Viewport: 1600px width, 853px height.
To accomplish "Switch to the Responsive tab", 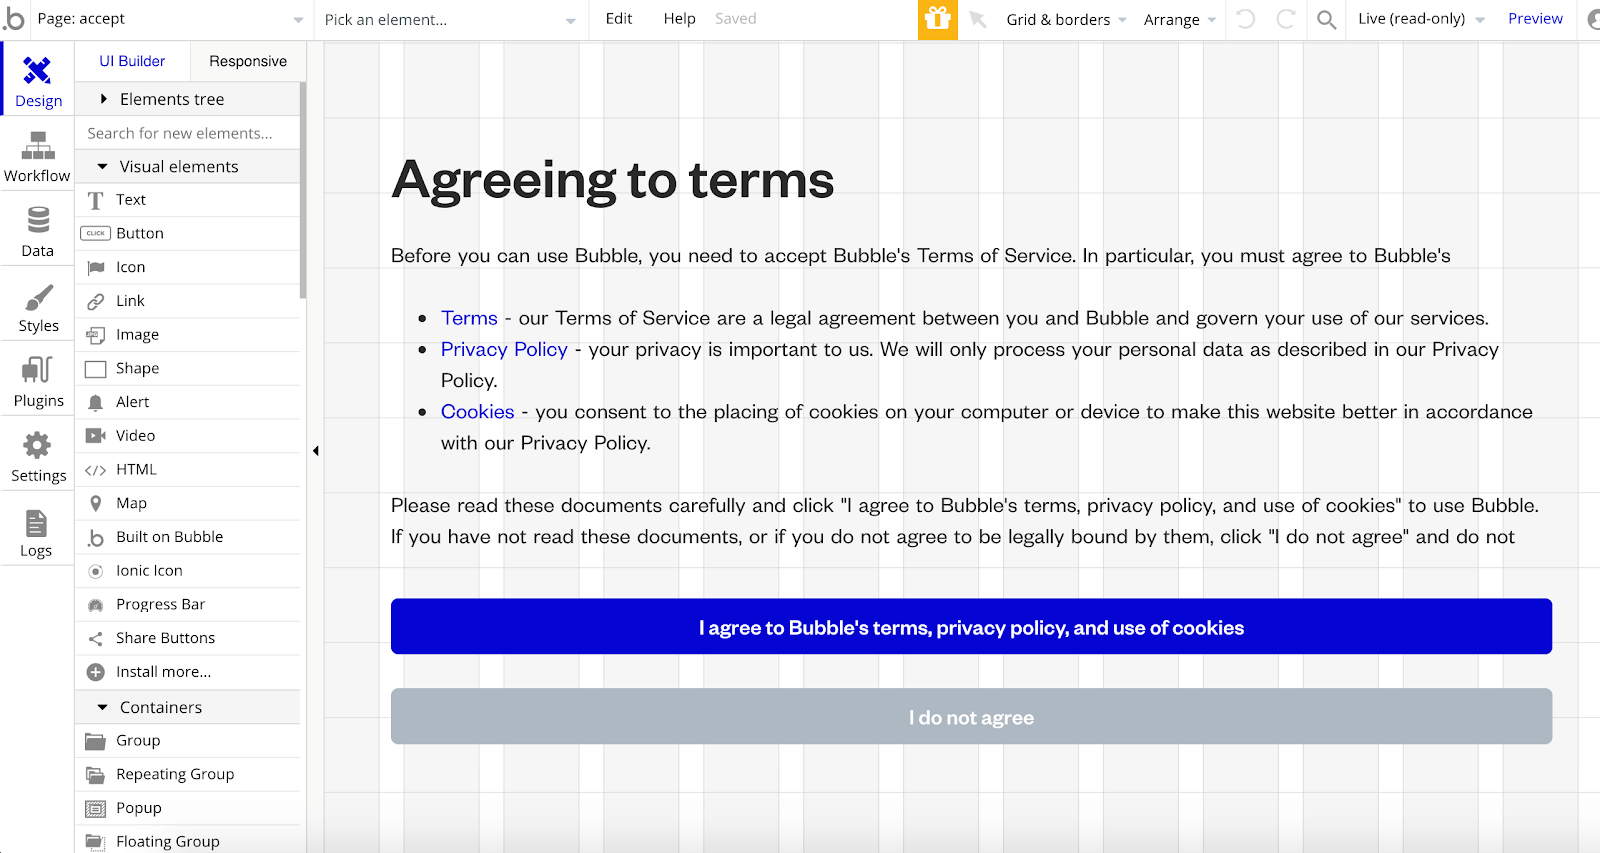I will pos(248,61).
